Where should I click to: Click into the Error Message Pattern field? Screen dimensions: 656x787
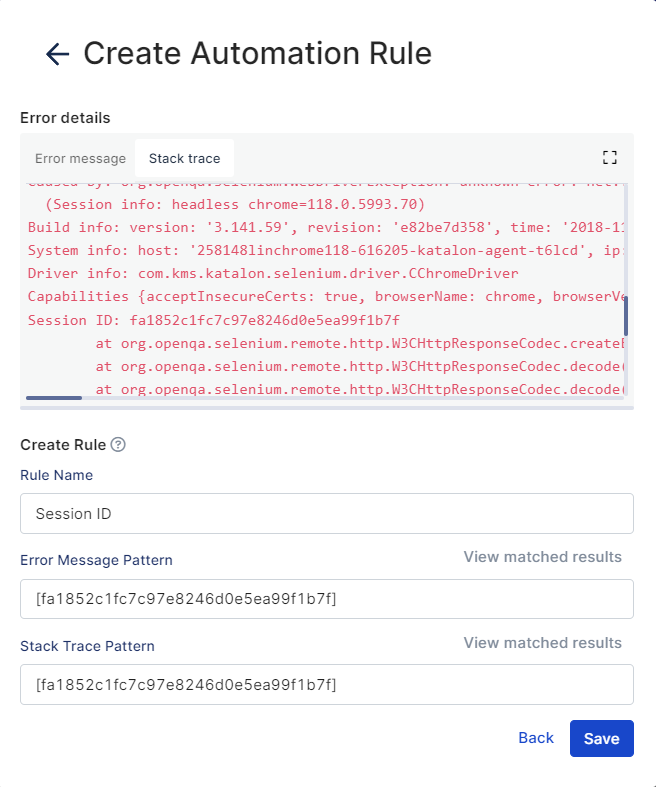pyautogui.click(x=327, y=599)
